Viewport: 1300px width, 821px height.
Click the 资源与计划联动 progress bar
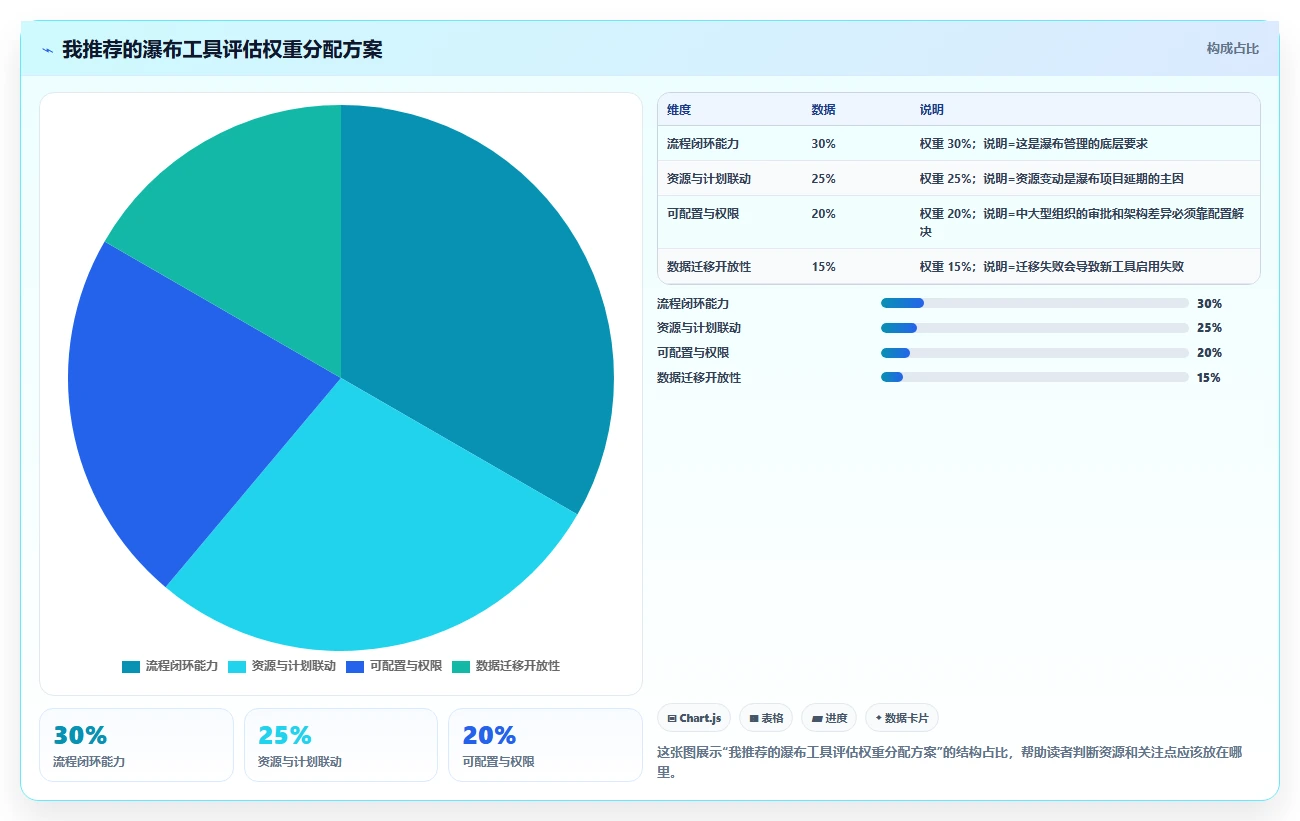click(1034, 328)
